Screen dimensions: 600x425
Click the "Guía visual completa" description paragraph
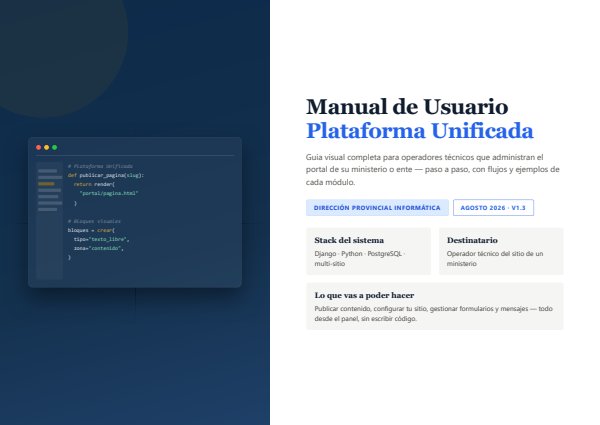[x=432, y=169]
